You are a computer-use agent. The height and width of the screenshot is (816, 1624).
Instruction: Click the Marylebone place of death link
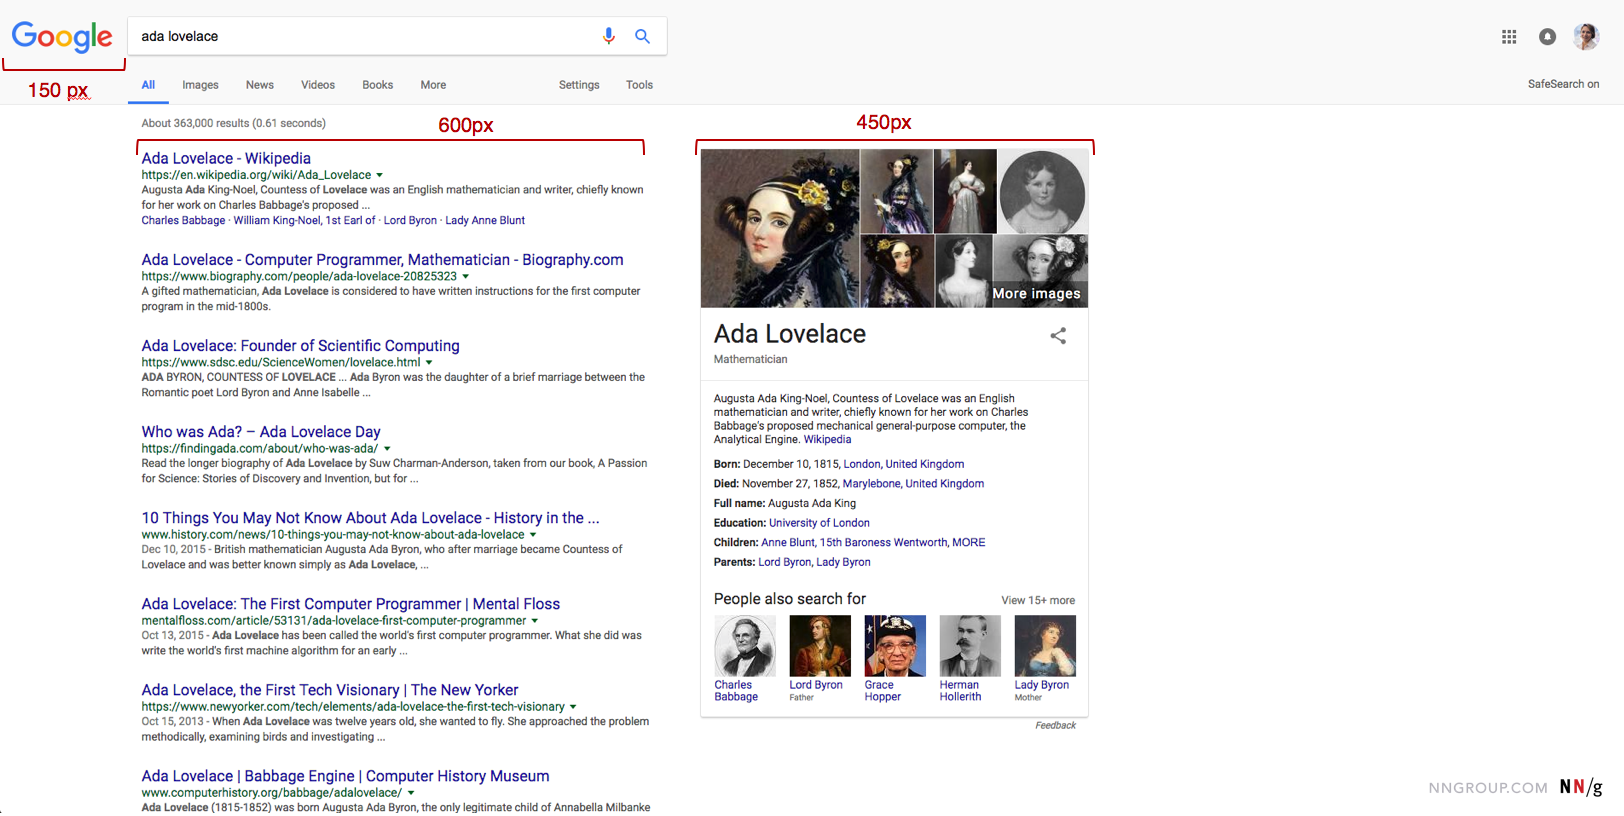(871, 484)
